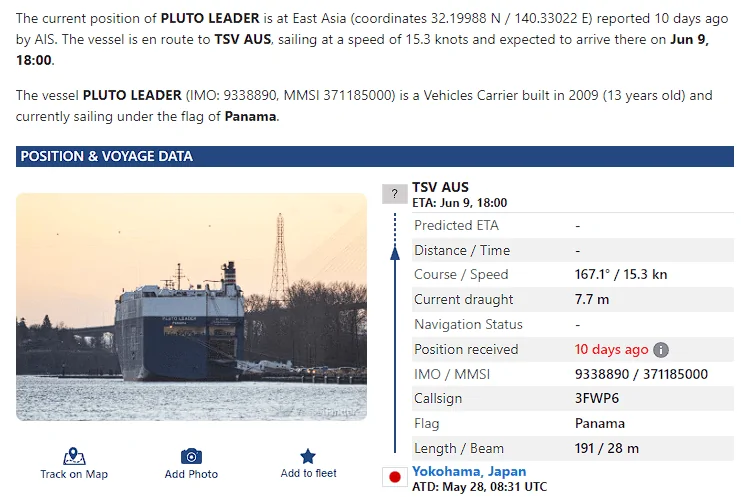Click the flag value 'Panama' in table
This screenshot has height=497, width=741.
click(x=600, y=423)
